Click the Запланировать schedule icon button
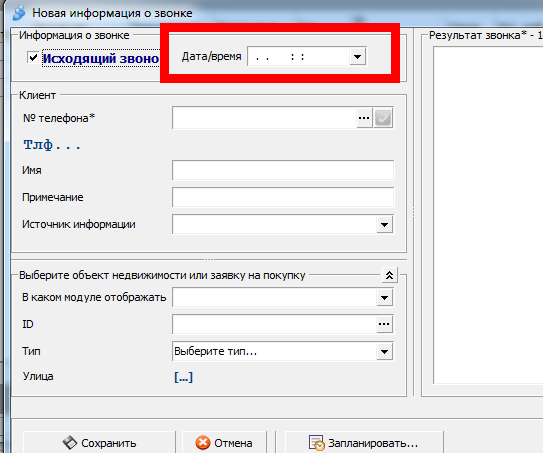This screenshot has width=543, height=453. tap(364, 443)
